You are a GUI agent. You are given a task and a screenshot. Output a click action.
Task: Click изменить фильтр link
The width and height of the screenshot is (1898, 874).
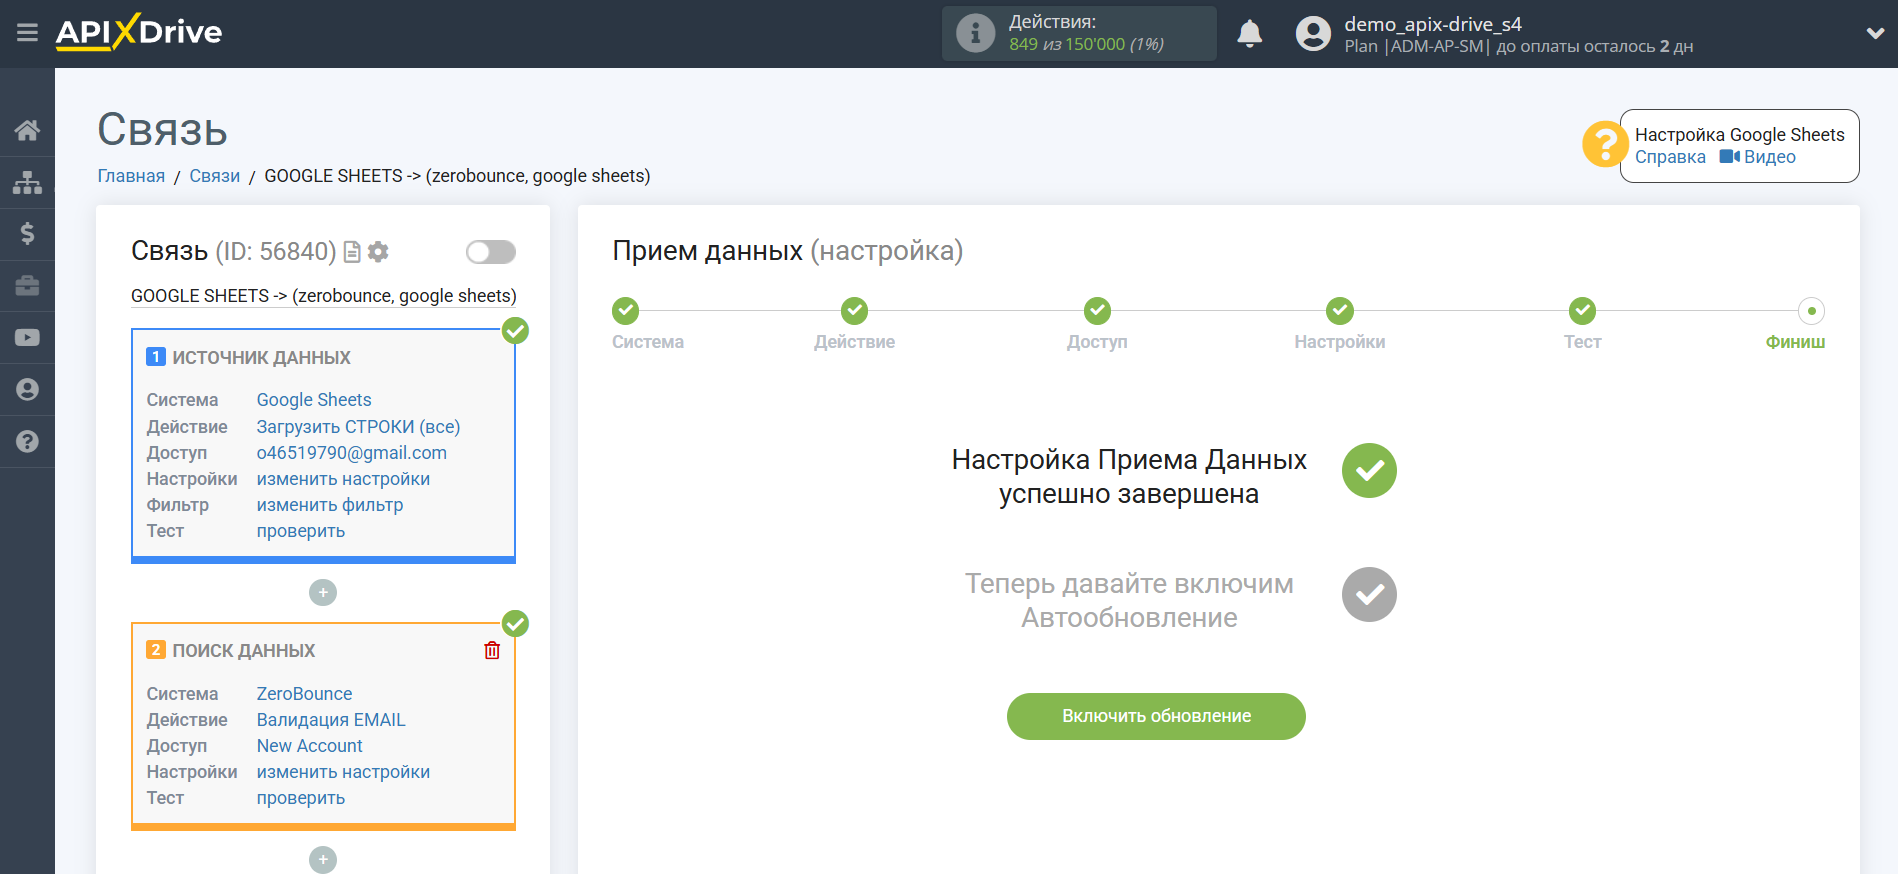click(x=330, y=505)
